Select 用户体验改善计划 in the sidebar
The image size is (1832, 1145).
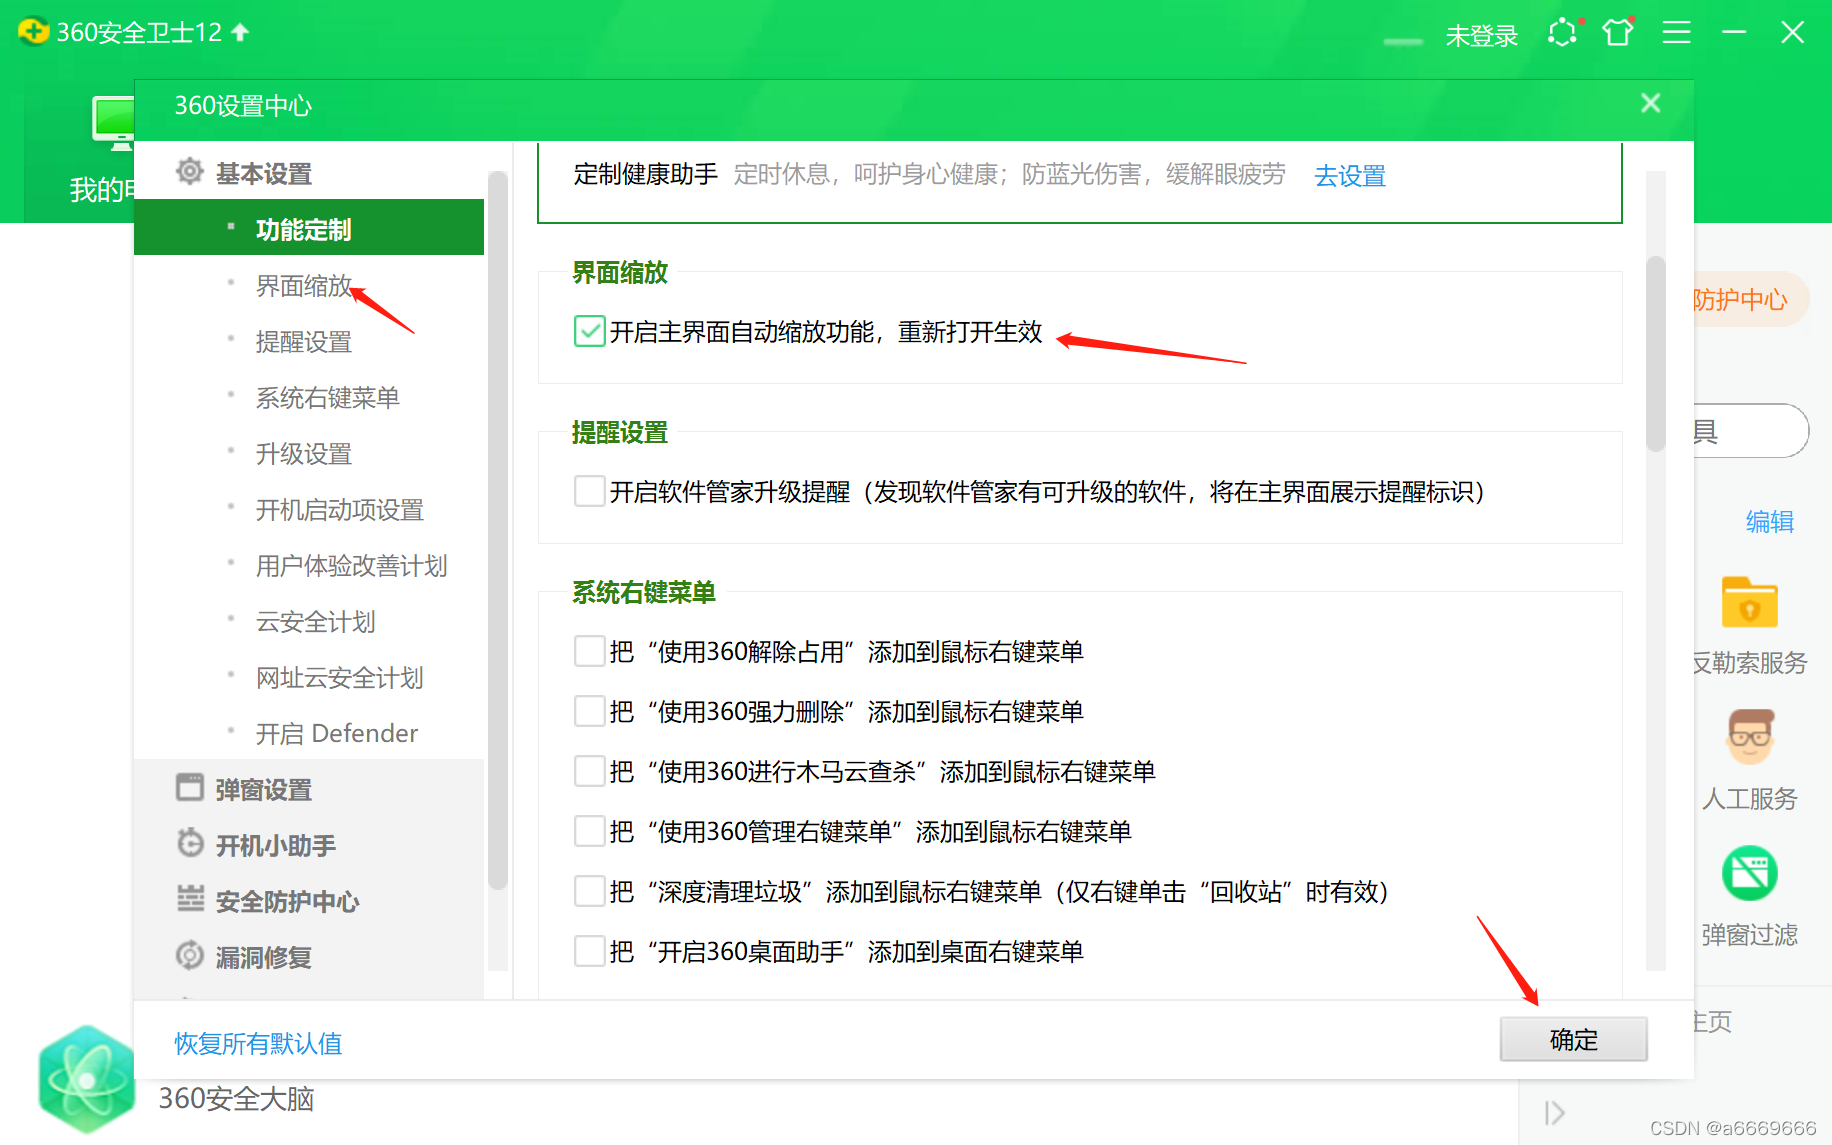point(352,566)
